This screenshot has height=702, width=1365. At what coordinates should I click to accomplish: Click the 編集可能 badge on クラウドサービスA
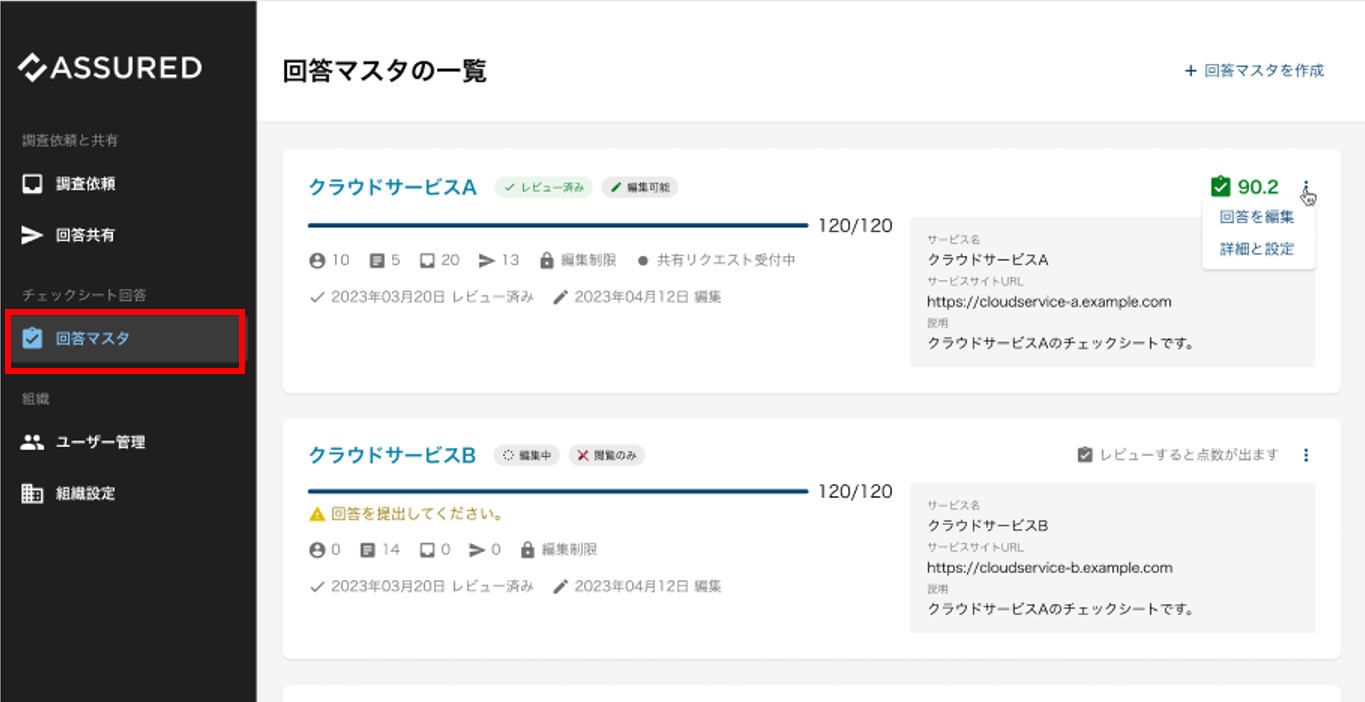[x=640, y=187]
